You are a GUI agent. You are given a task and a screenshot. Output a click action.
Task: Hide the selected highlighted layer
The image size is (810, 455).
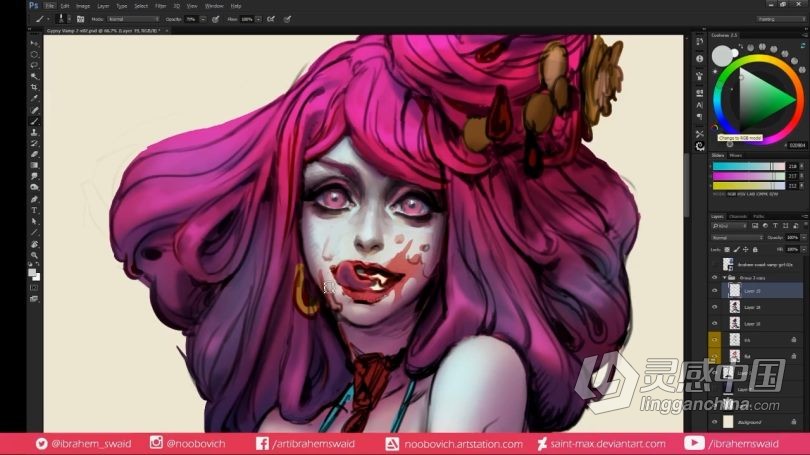point(714,291)
